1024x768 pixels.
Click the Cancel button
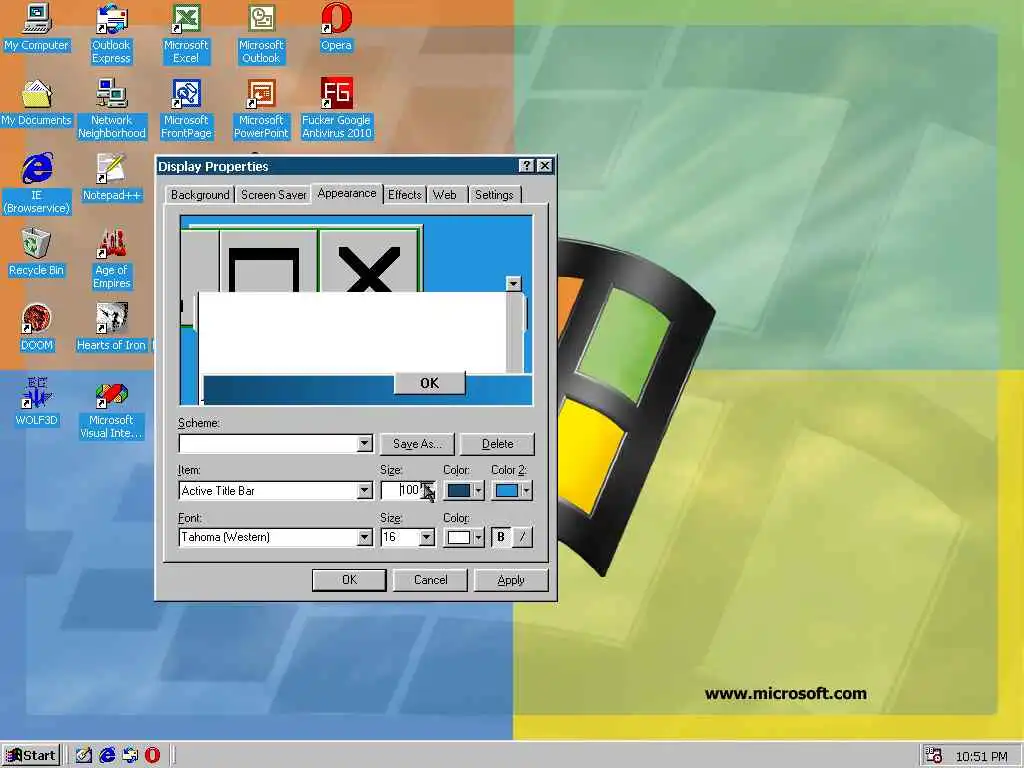click(430, 580)
